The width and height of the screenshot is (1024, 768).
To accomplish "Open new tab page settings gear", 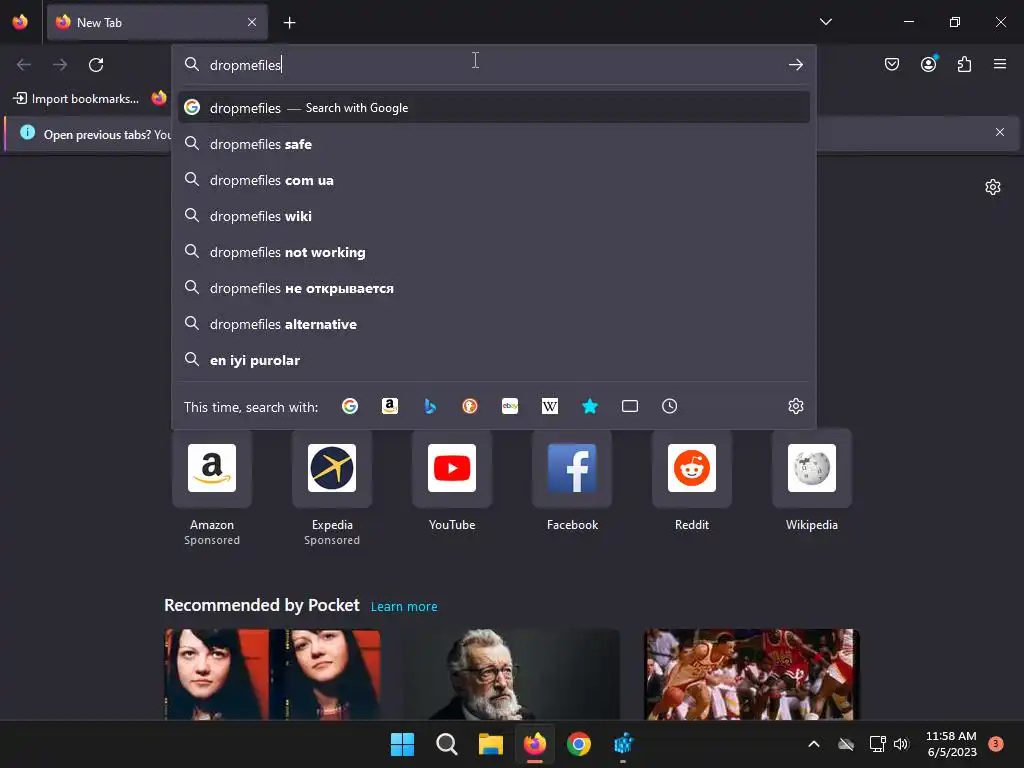I will pos(993,187).
